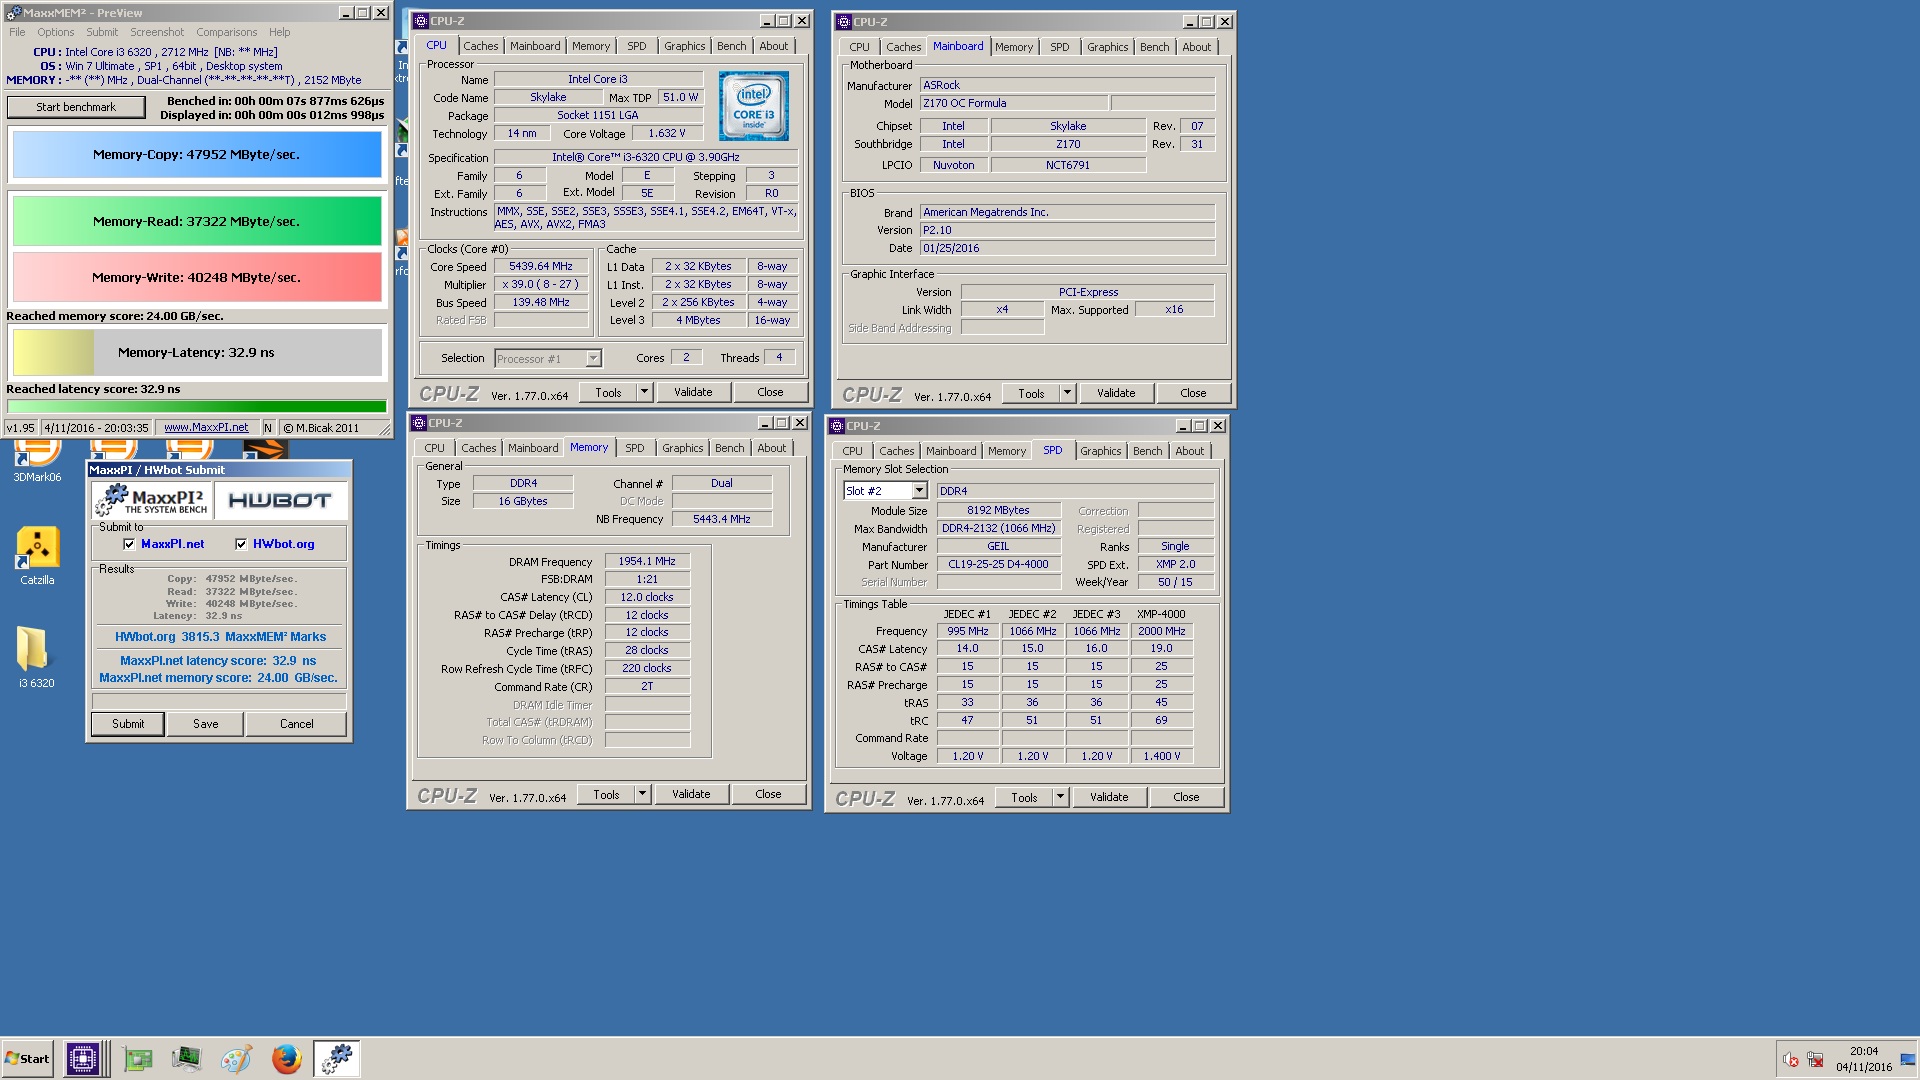1920x1080 pixels.
Task: Click title icon of CPU-Z Mainboard window
Action: tap(844, 22)
